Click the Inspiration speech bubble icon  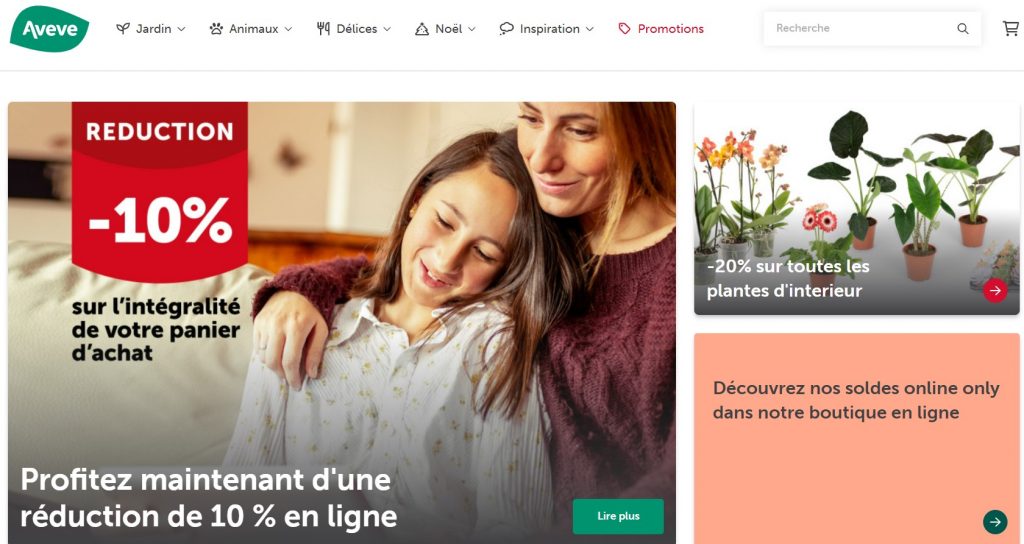(507, 29)
